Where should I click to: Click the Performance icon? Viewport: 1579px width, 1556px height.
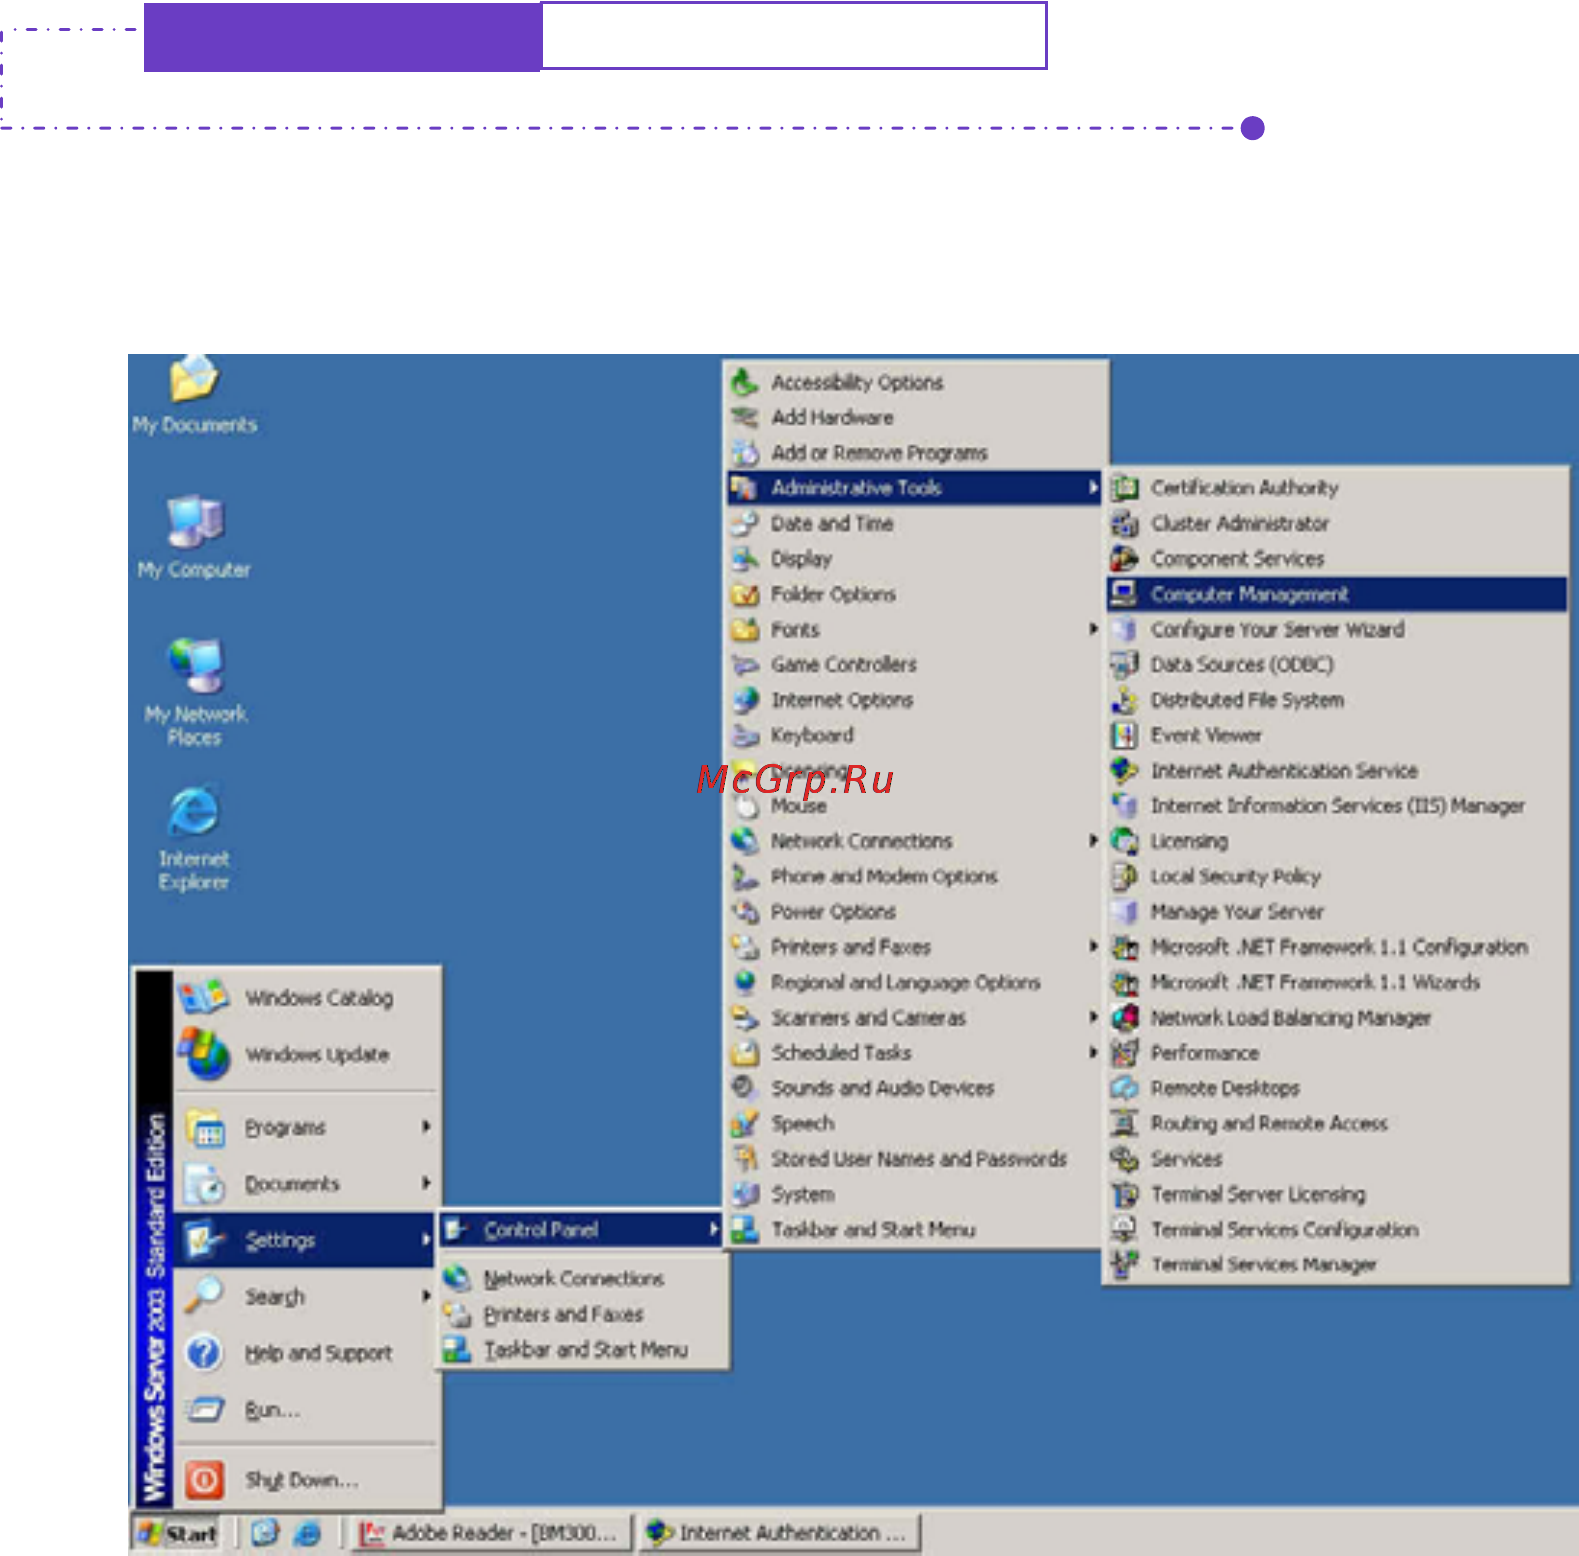point(1125,1053)
